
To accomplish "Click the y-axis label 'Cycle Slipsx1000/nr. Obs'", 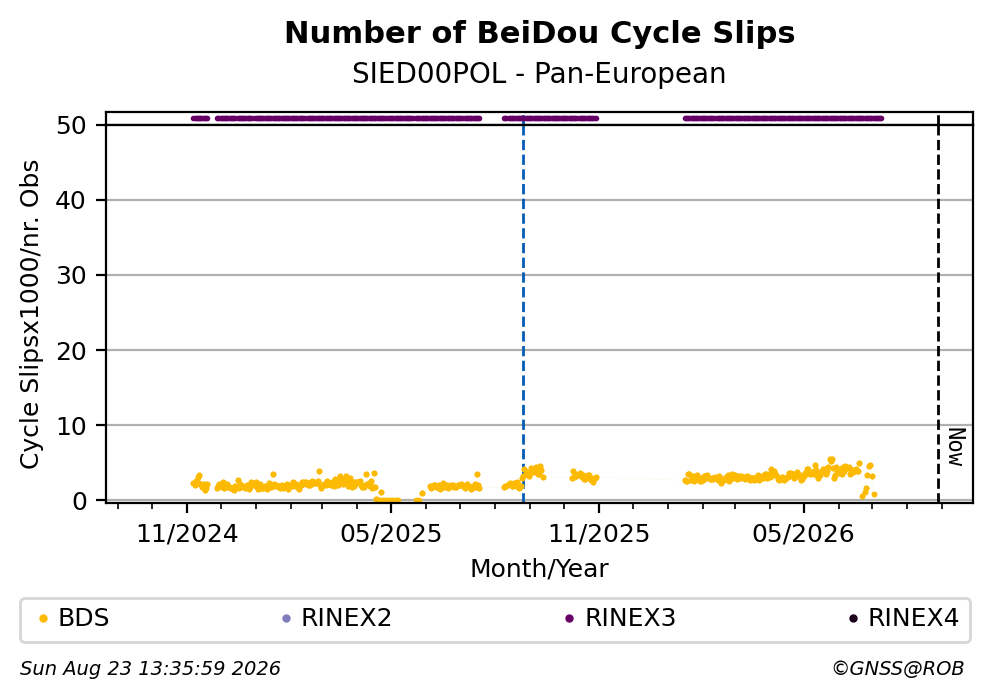I will click(29, 315).
